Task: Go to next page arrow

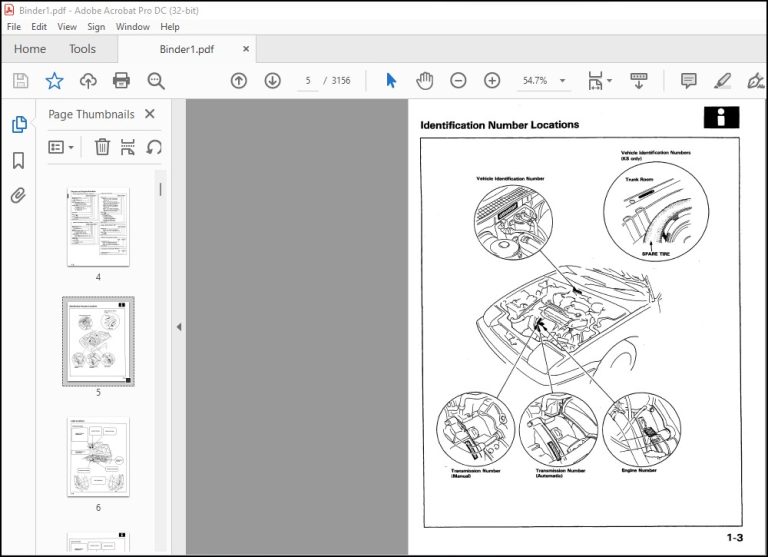Action: tap(272, 80)
